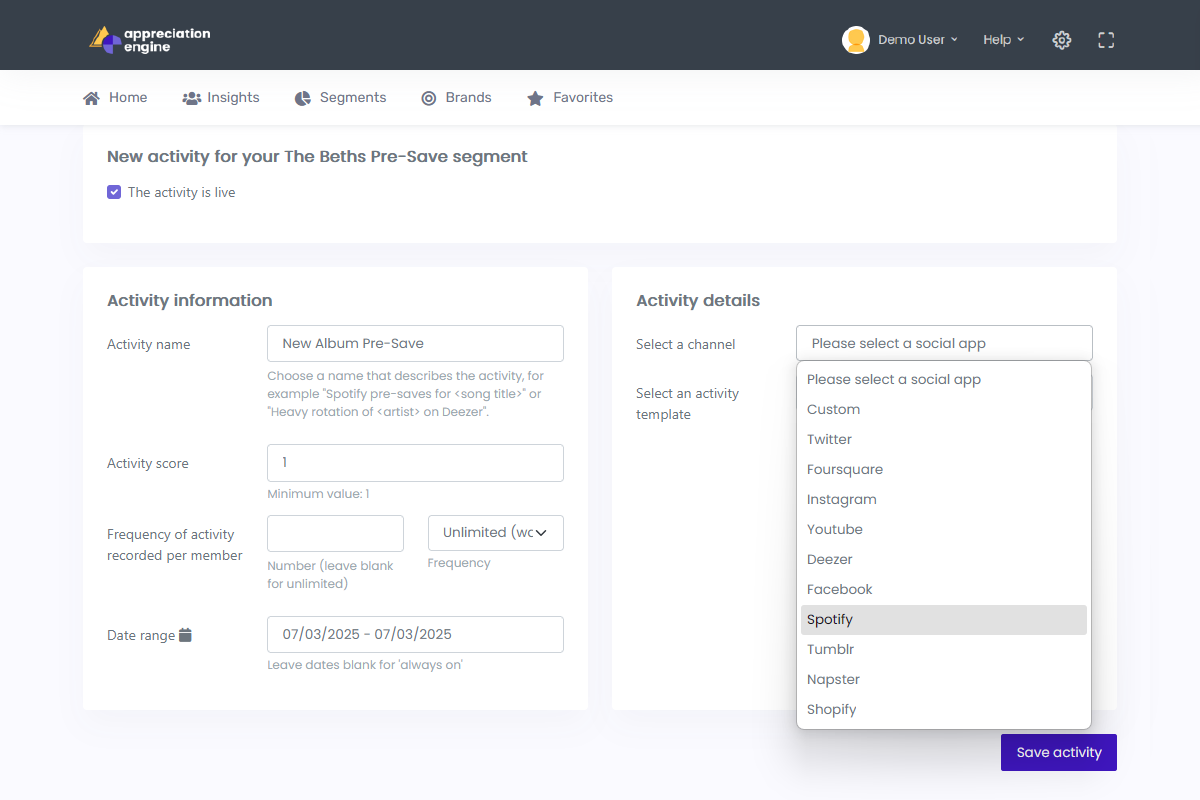Click the Demo User avatar icon
1200x800 pixels.
click(x=856, y=40)
